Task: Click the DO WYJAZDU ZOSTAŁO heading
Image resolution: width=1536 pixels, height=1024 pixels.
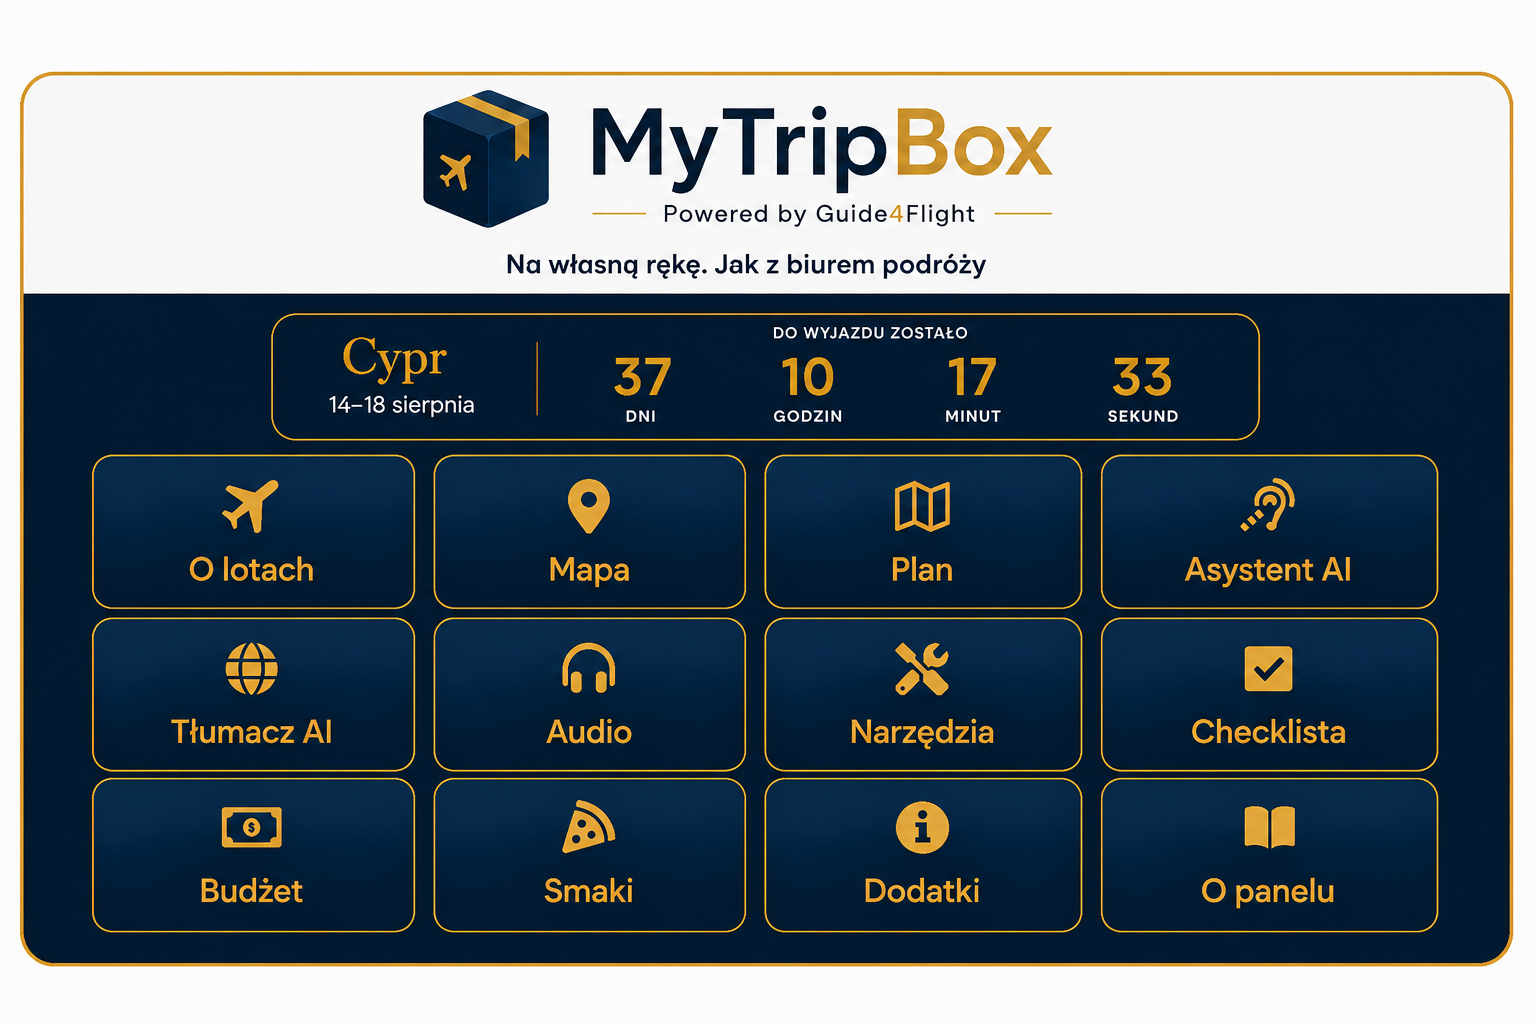Action: (x=870, y=333)
